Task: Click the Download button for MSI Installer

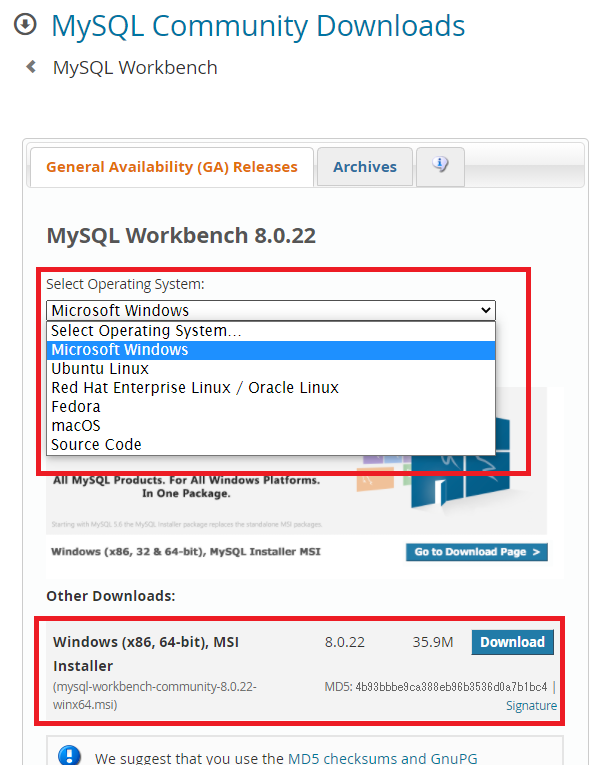Action: pos(512,642)
